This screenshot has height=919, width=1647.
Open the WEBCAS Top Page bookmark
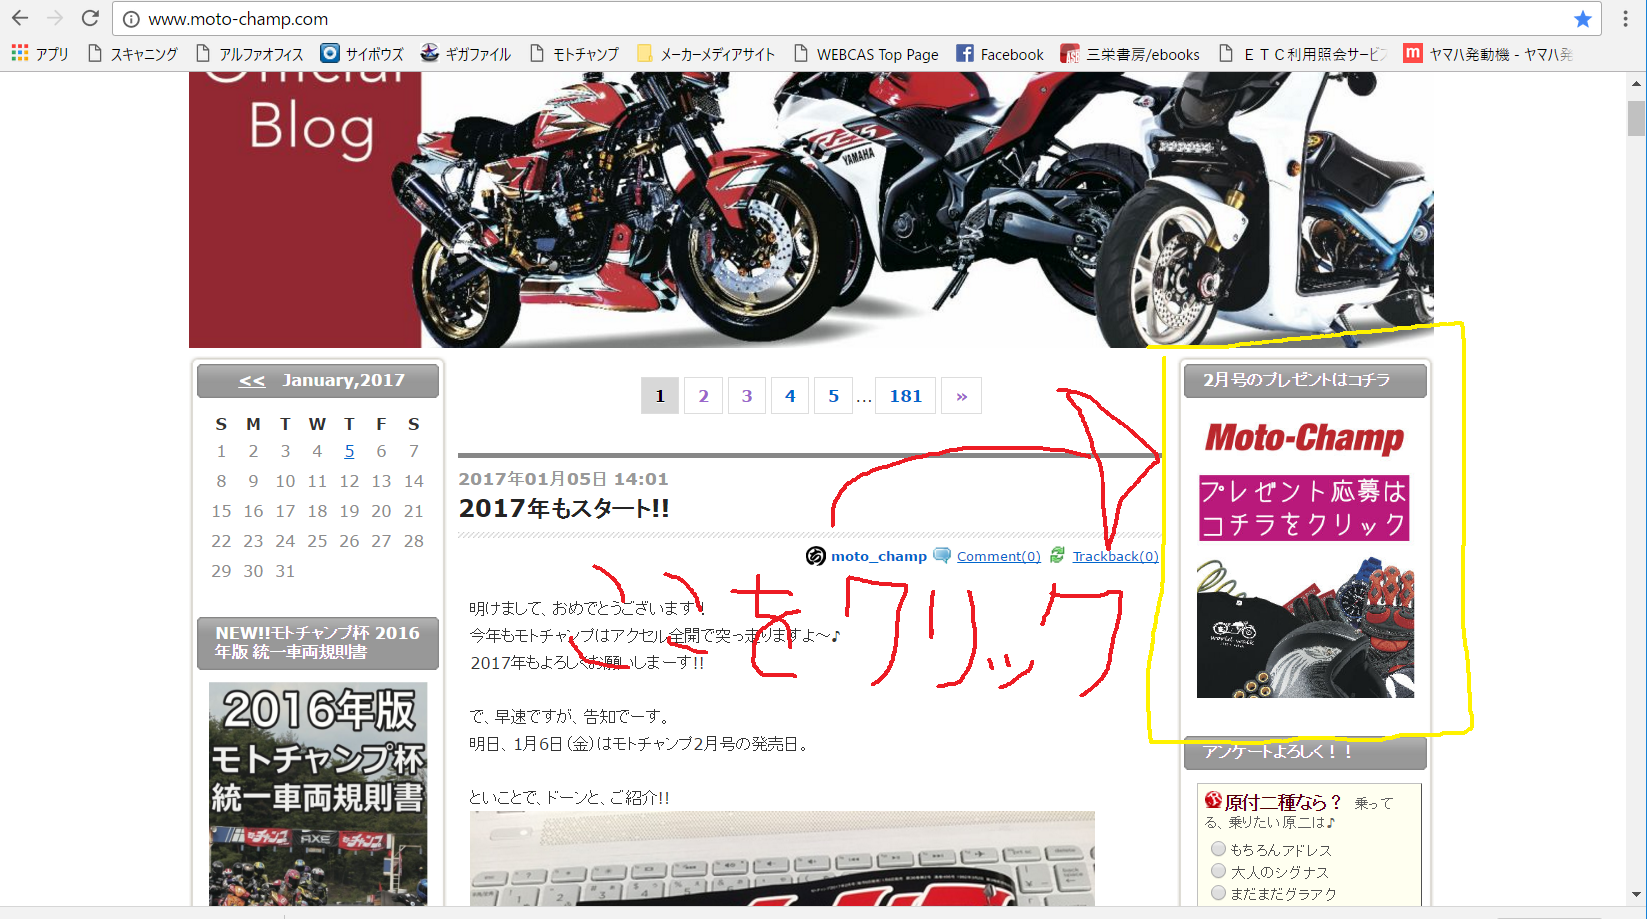pyautogui.click(x=866, y=54)
